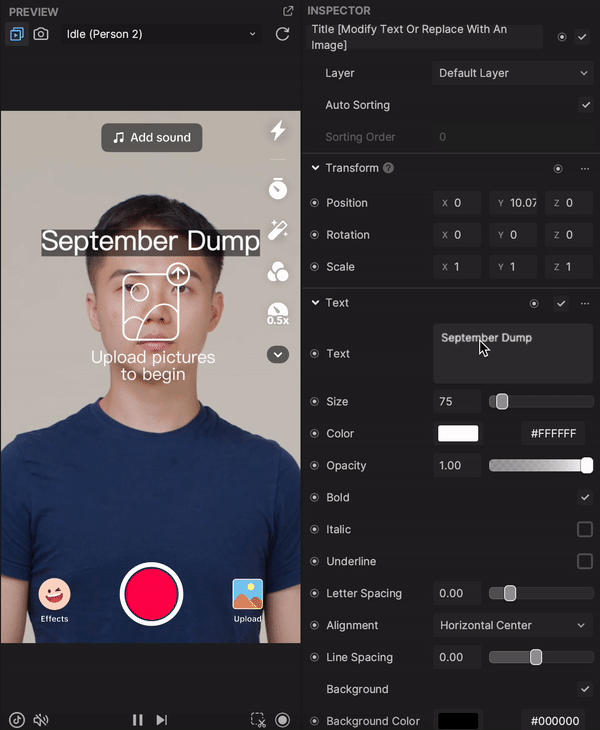Image resolution: width=600 pixels, height=730 pixels.
Task: Enable the Underline checkbox
Action: click(x=585, y=561)
